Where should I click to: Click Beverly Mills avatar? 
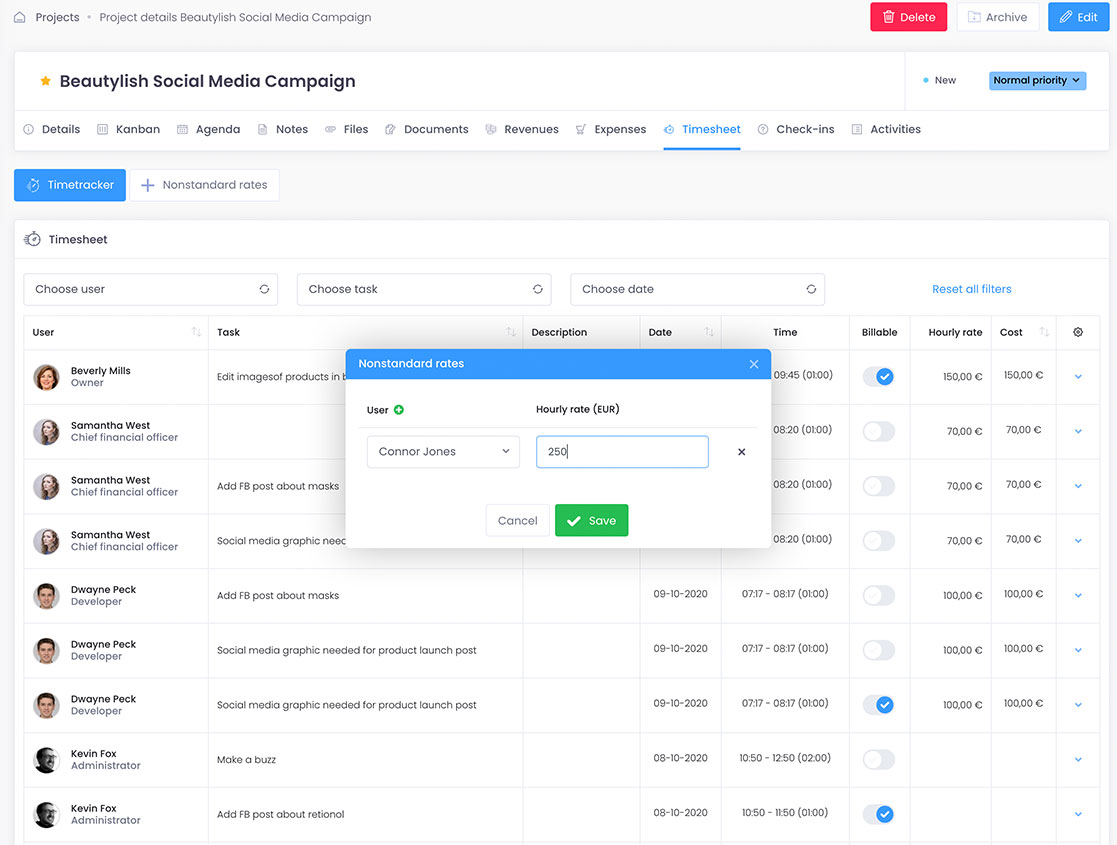46,377
